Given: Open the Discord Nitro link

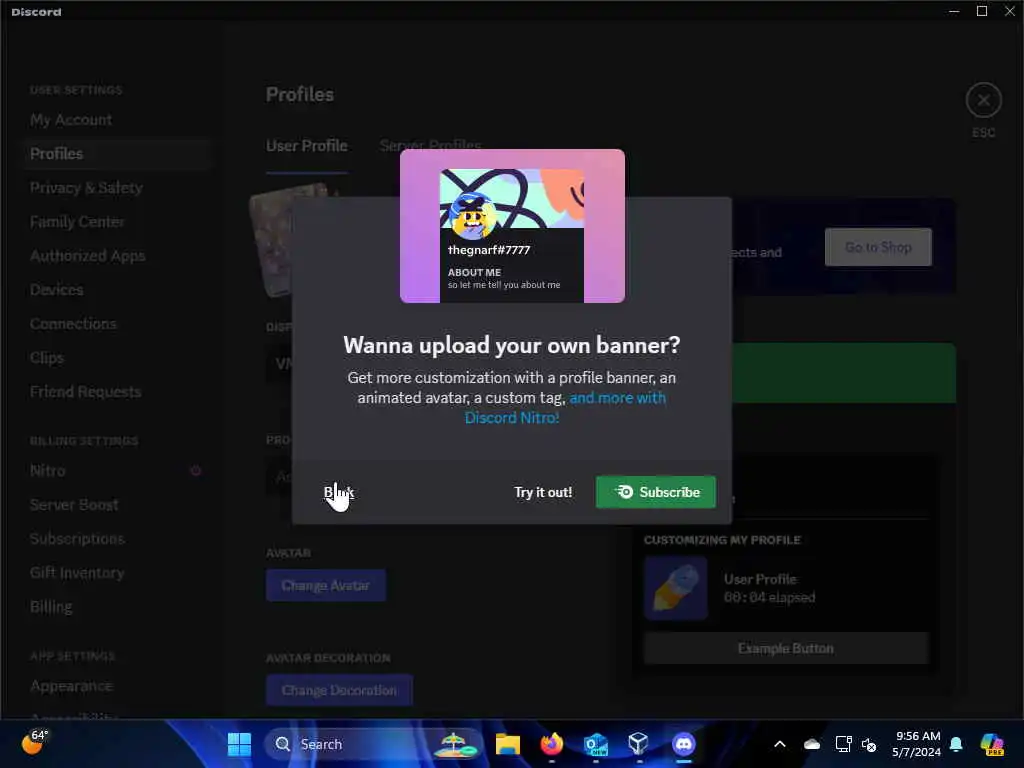Looking at the screenshot, I should tap(565, 408).
